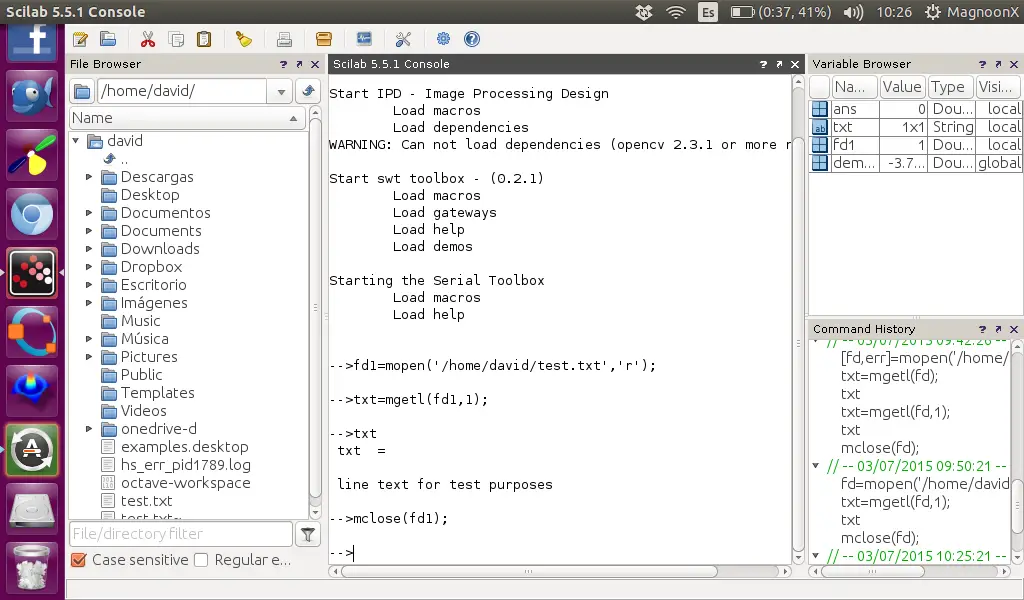Expand the Dropbox folder
The width and height of the screenshot is (1024, 600).
pyautogui.click(x=89, y=267)
